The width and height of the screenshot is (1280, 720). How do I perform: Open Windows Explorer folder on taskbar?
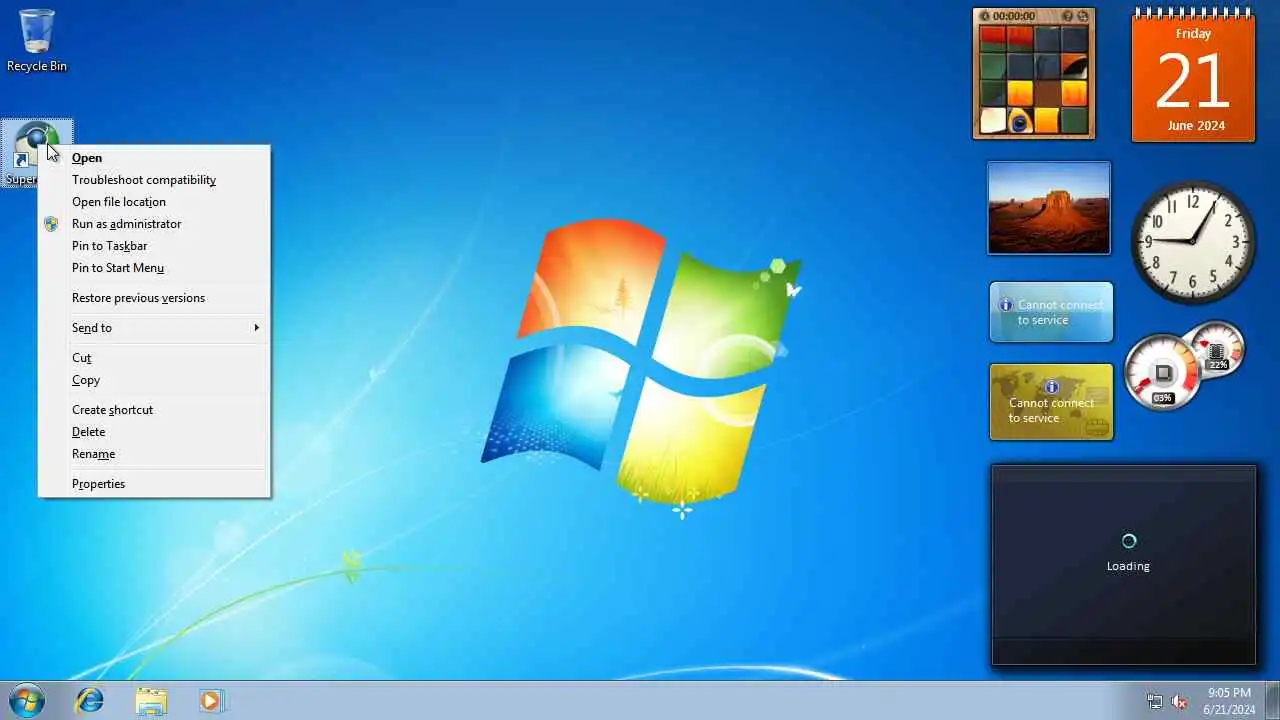pyautogui.click(x=151, y=700)
